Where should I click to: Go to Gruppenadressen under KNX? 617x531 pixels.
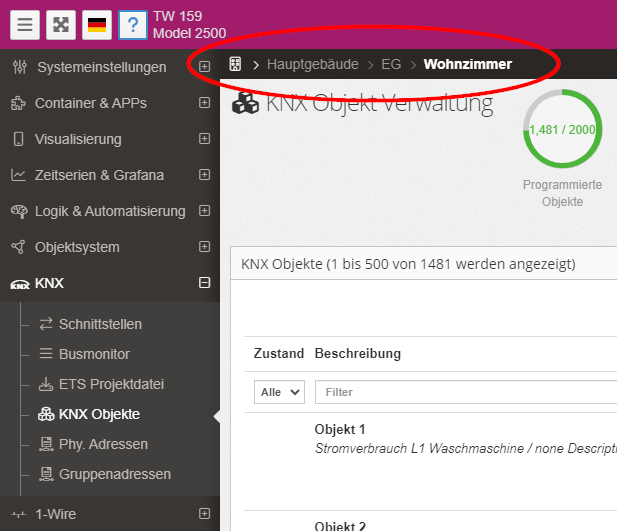point(114,474)
